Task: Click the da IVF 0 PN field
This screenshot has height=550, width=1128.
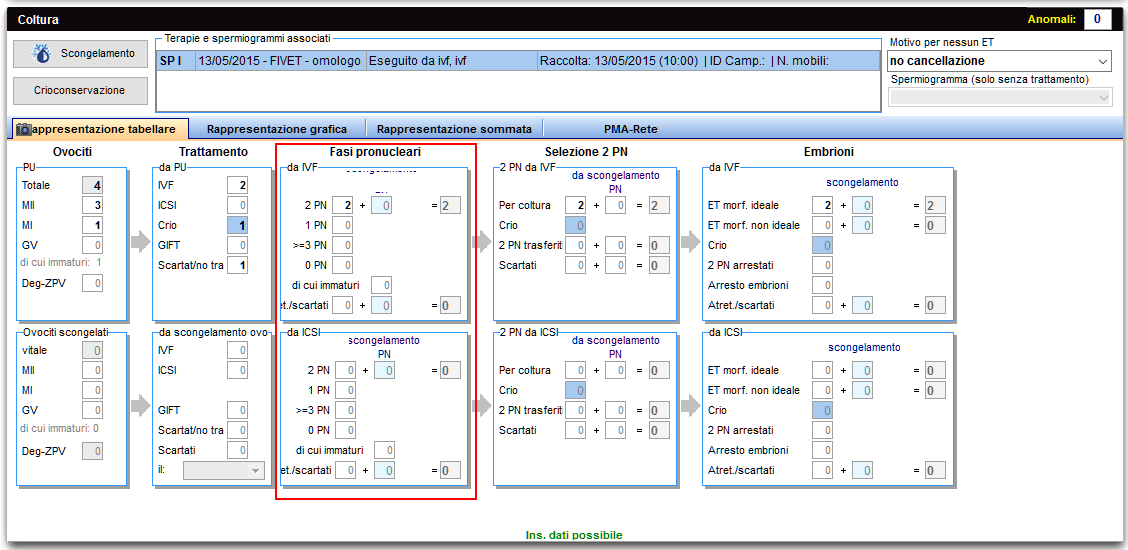Action: [x=343, y=265]
